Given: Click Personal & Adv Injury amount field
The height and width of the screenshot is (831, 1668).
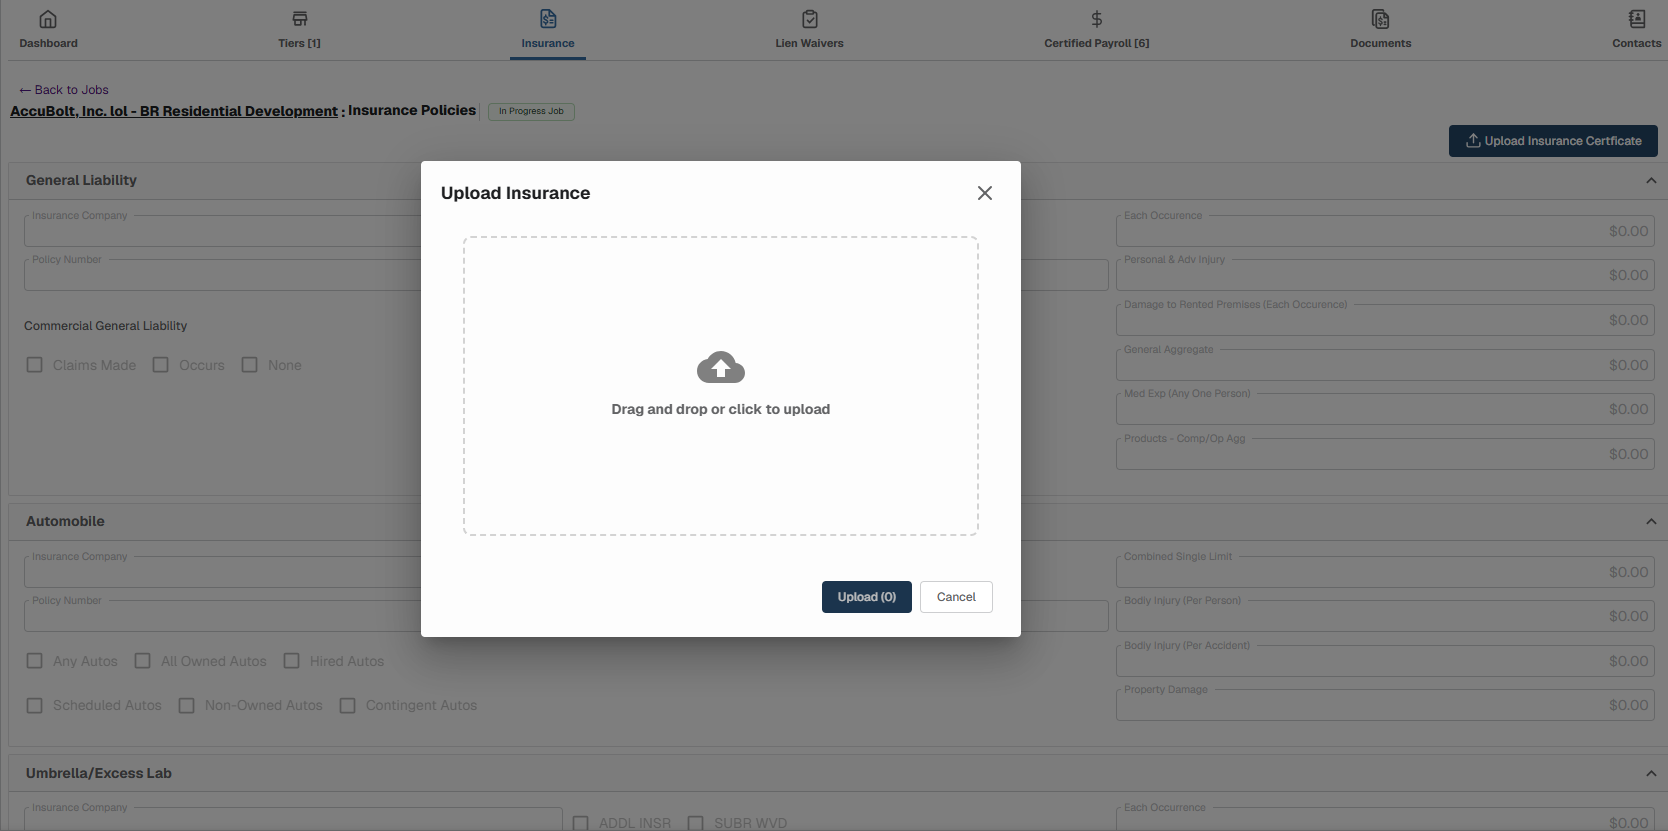Looking at the screenshot, I should tap(1385, 275).
